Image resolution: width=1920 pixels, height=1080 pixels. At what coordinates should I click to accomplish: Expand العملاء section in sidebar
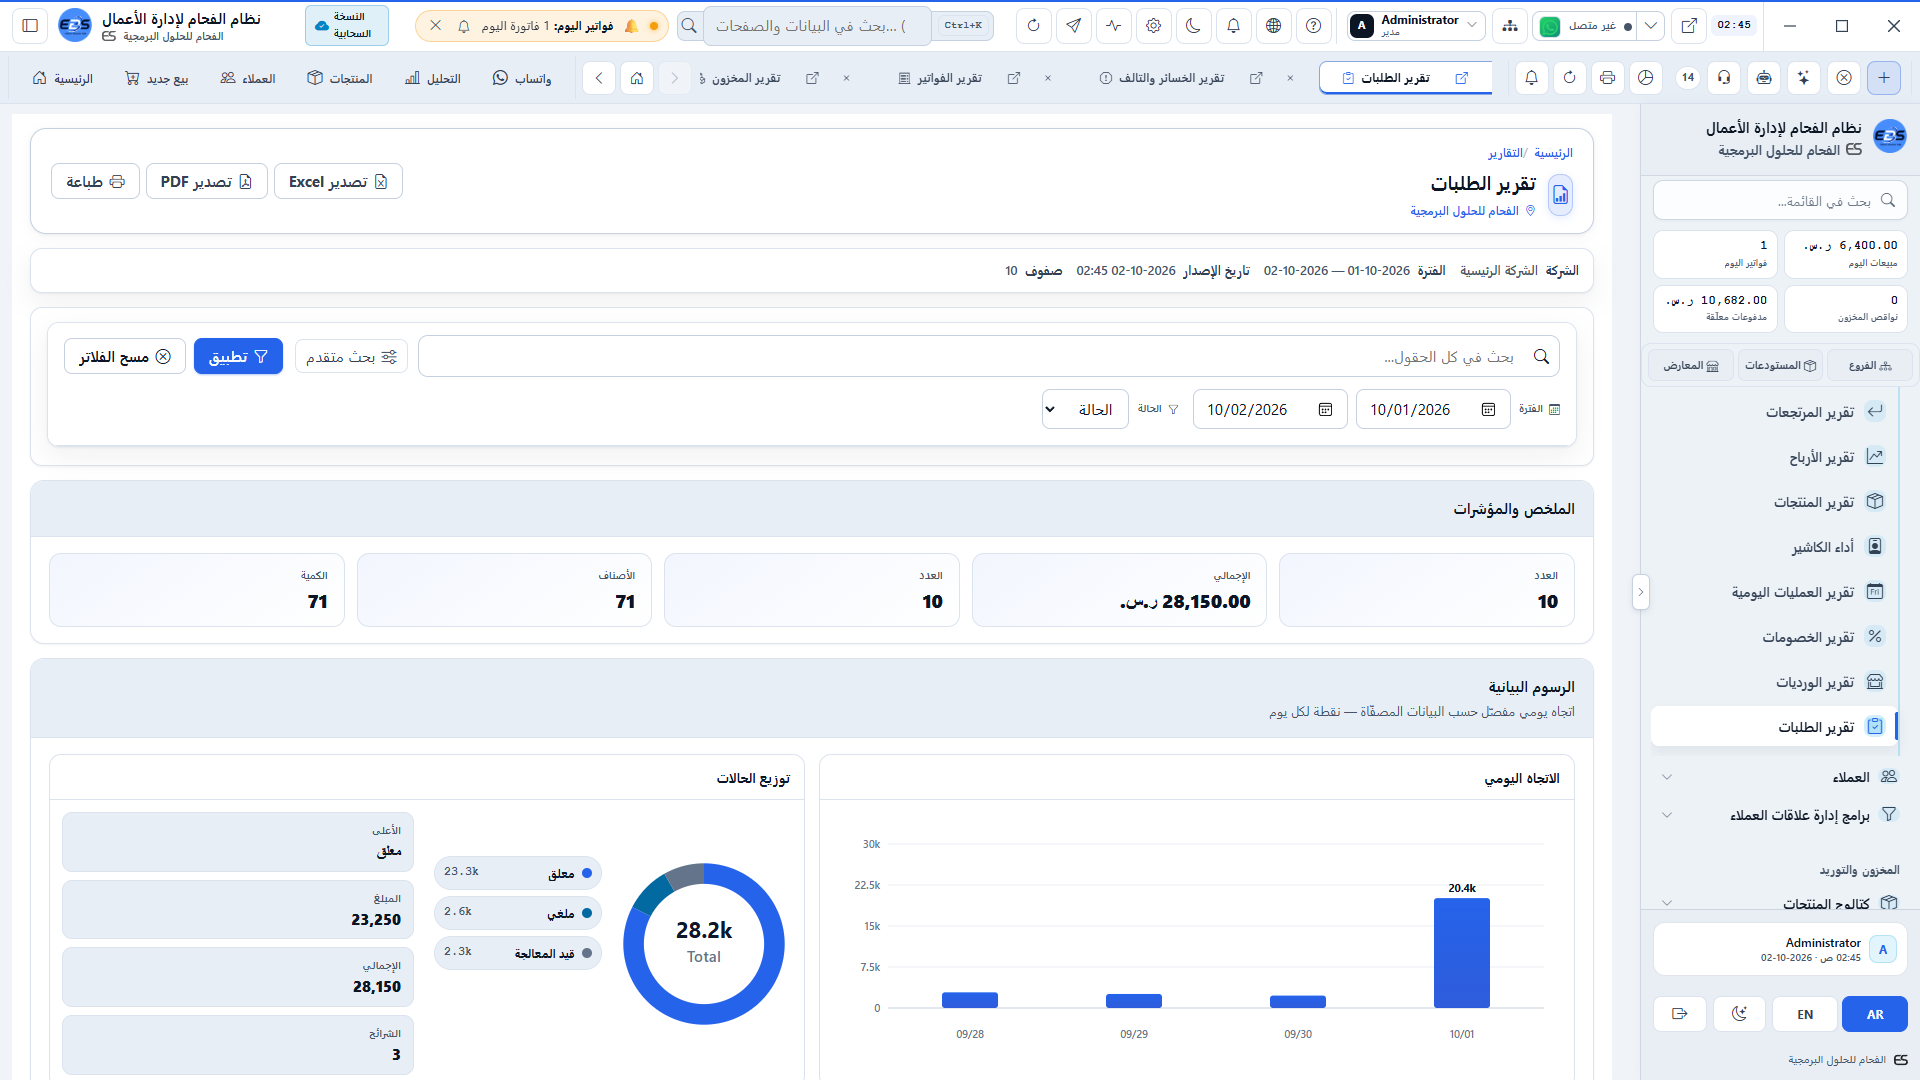click(x=1778, y=777)
